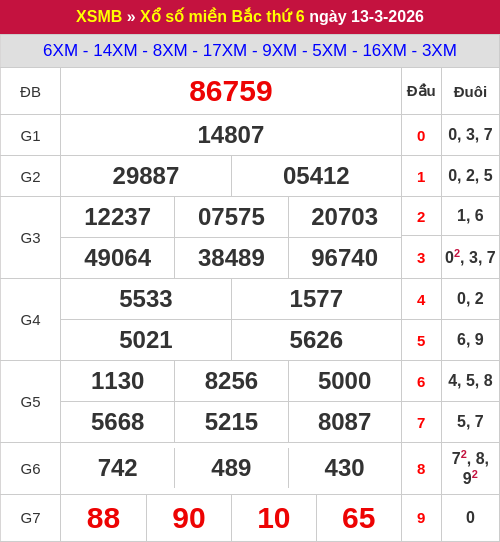Select the G4 number 5021

(x=146, y=340)
